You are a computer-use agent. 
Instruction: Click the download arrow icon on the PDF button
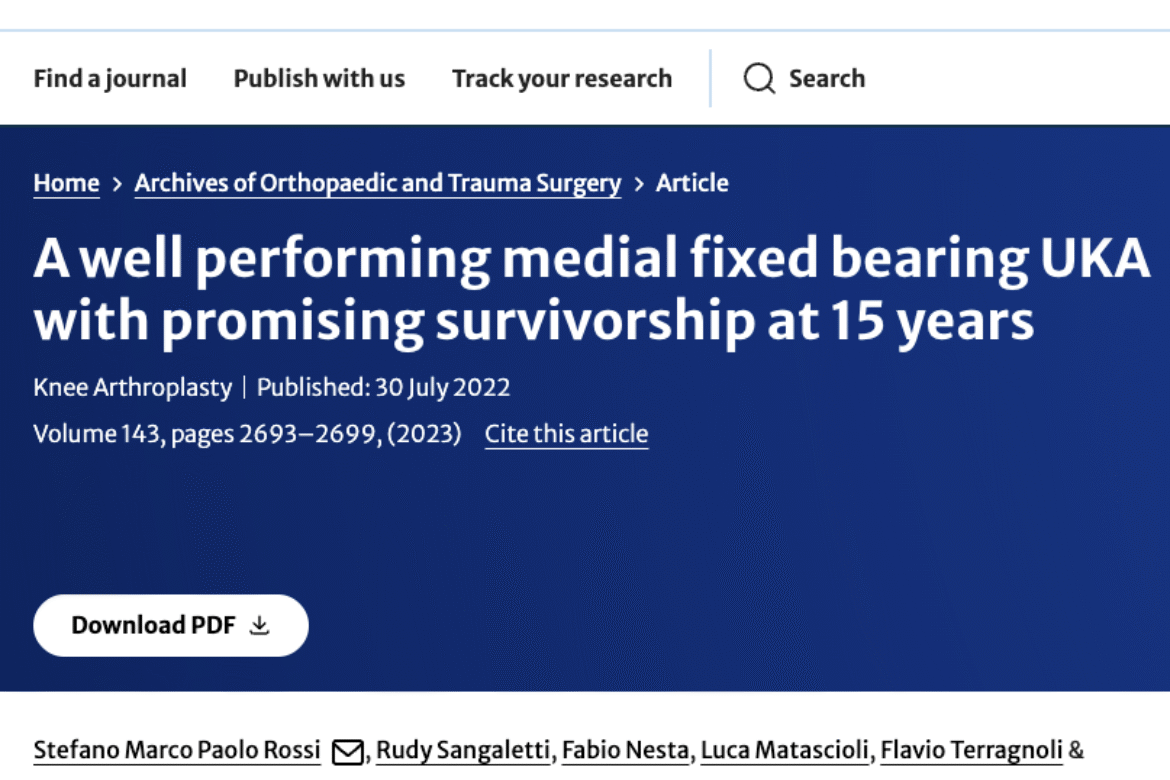point(260,624)
